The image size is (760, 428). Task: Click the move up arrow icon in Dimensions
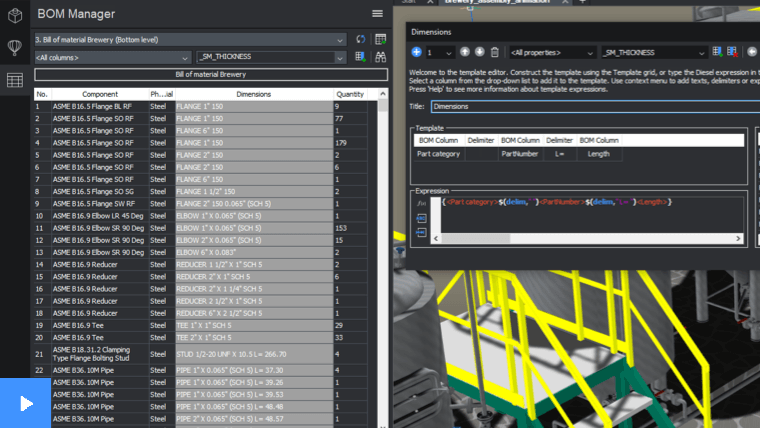465,52
